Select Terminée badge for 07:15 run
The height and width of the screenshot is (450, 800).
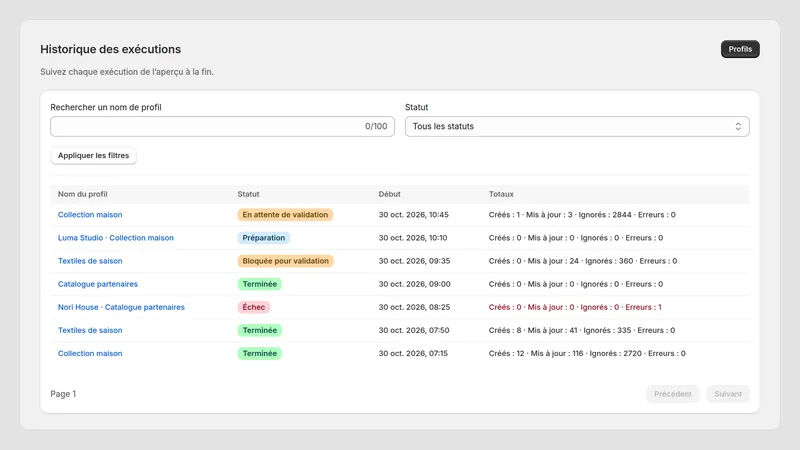coord(259,354)
